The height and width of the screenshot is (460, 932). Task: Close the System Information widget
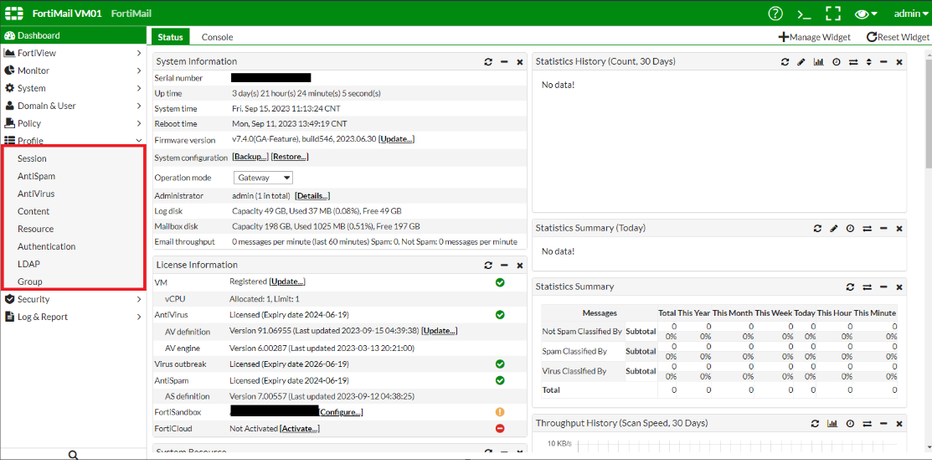tap(519, 62)
